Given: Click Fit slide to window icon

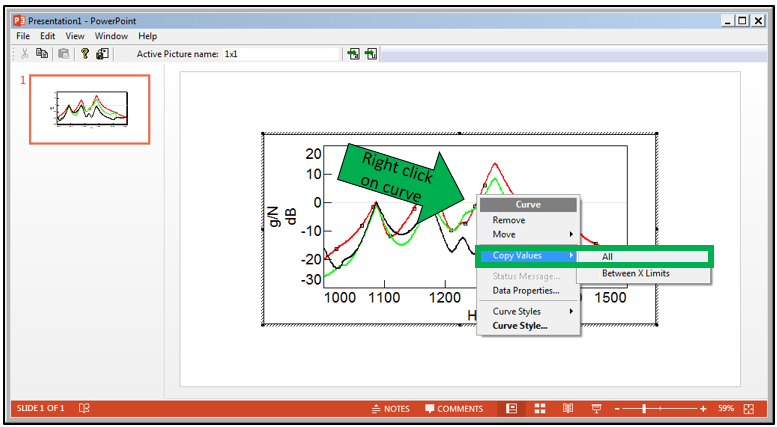Looking at the screenshot, I should point(748,409).
